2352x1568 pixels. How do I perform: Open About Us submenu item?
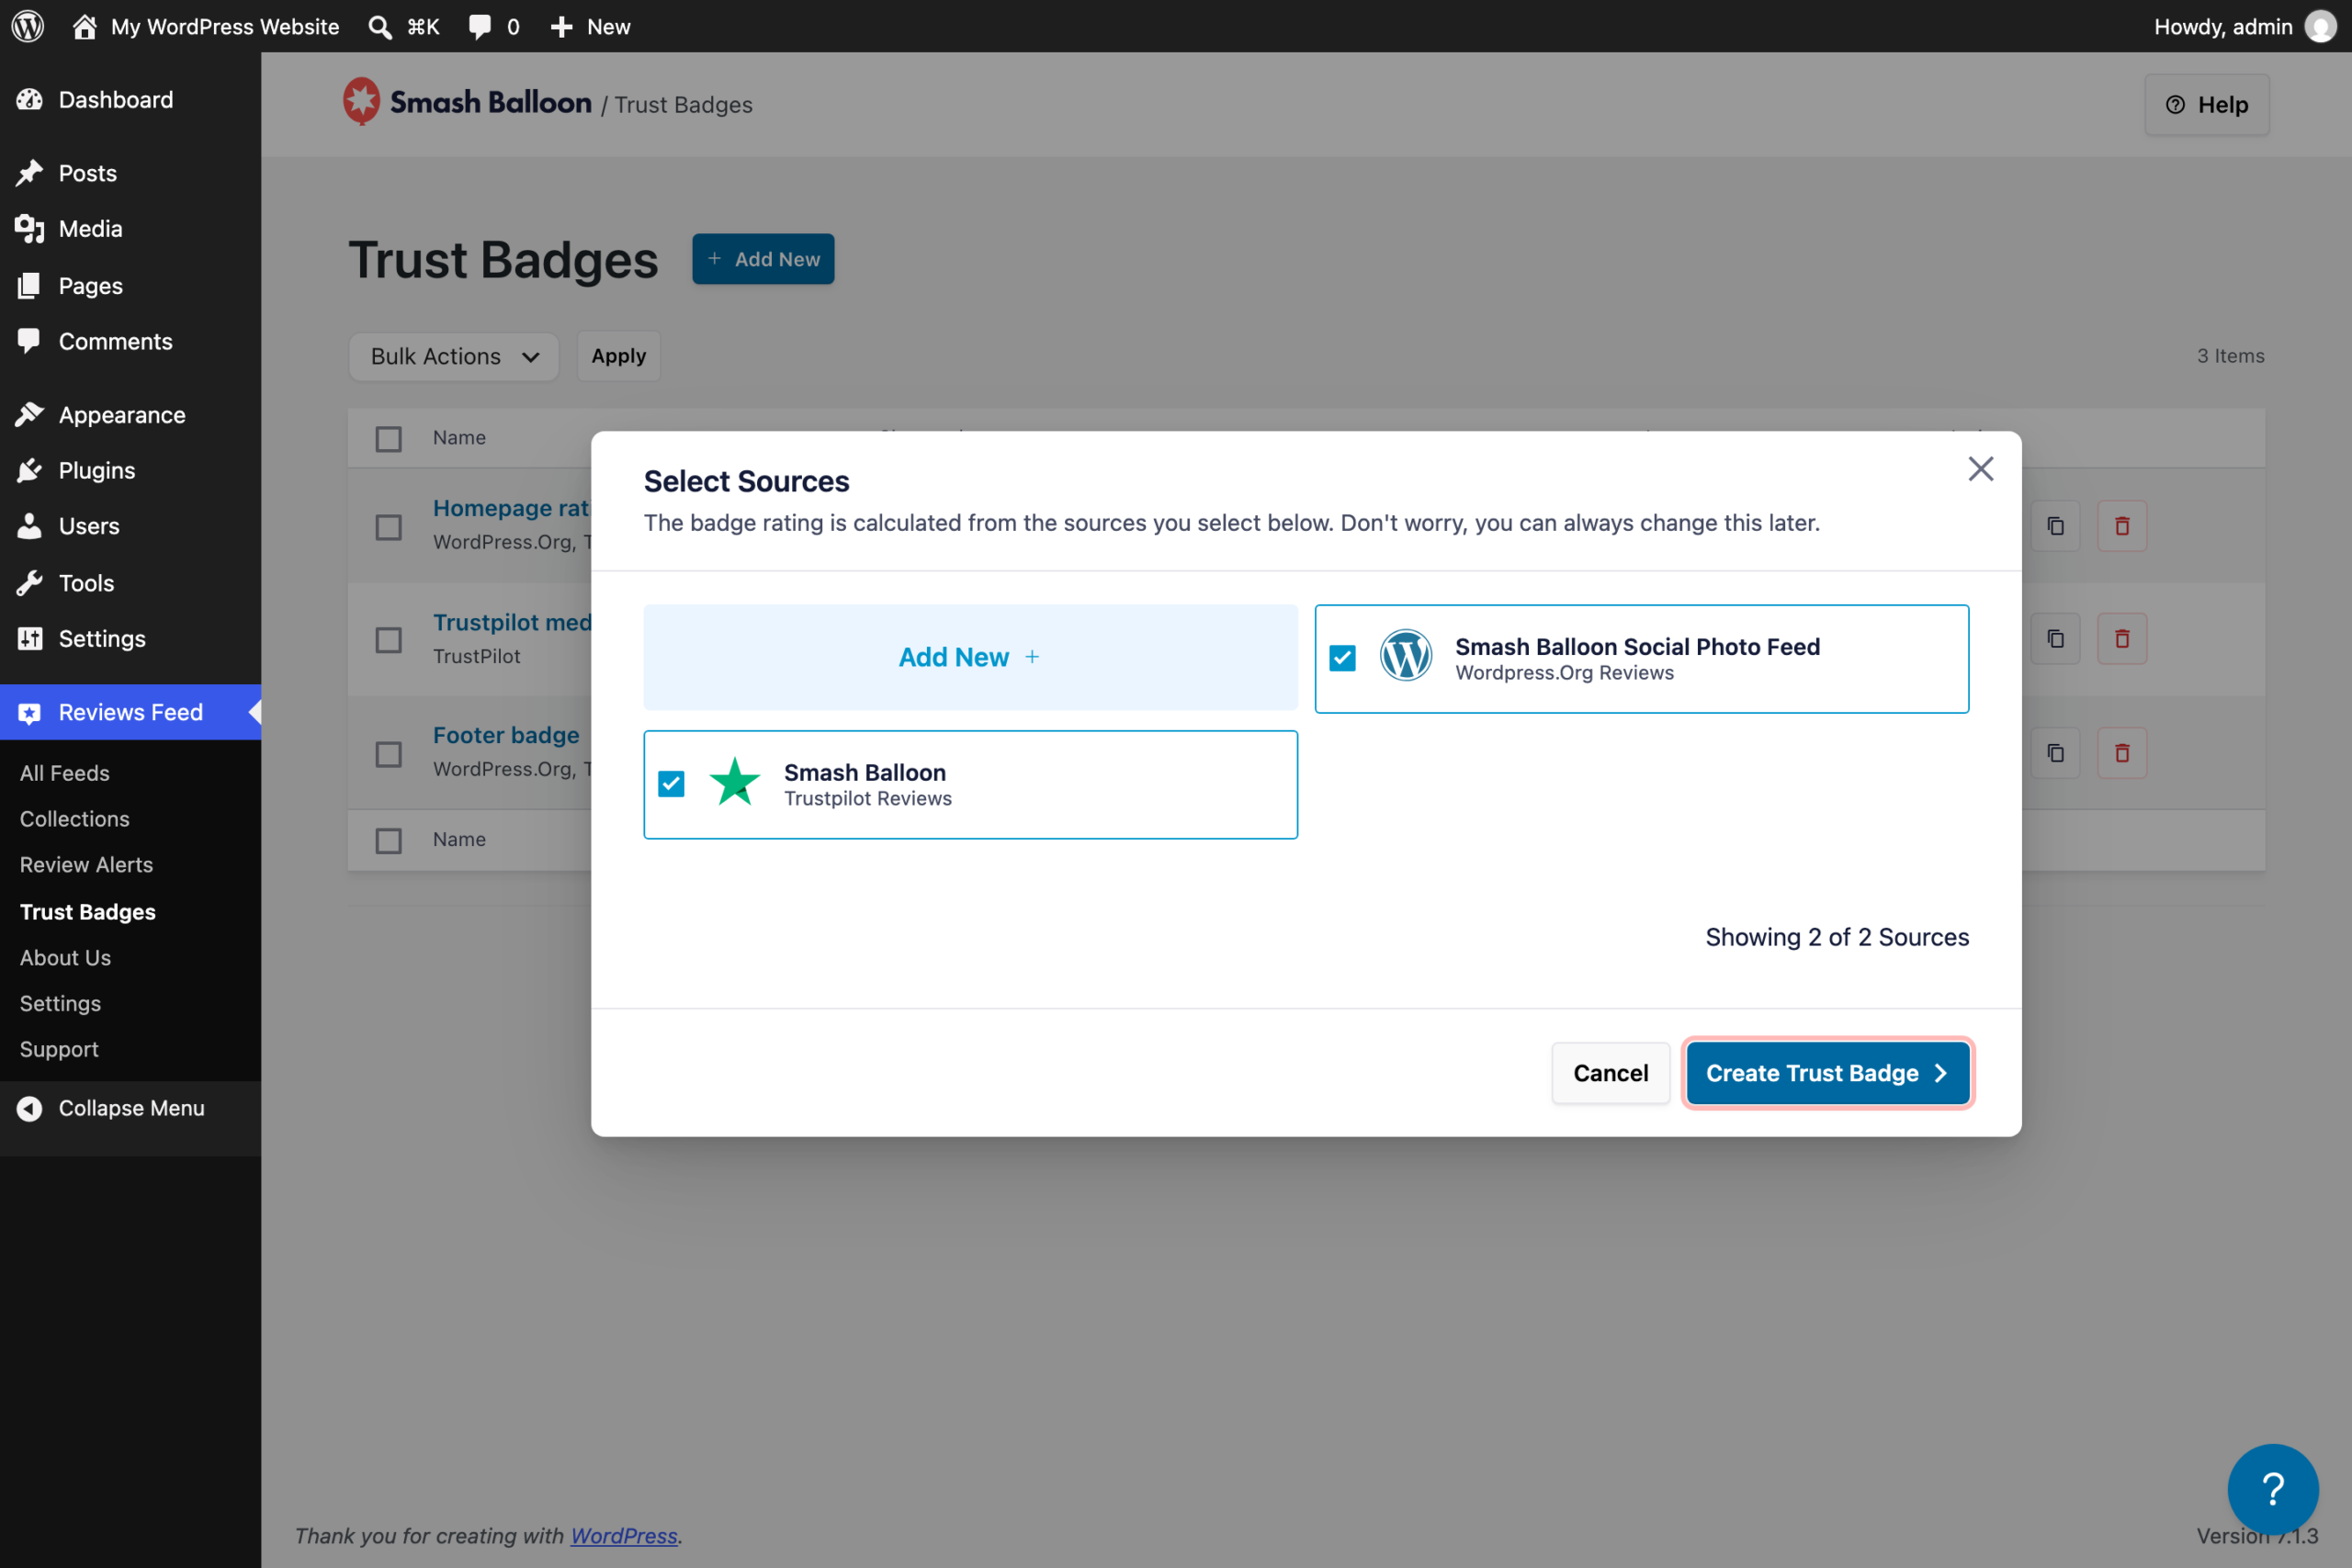click(65, 958)
